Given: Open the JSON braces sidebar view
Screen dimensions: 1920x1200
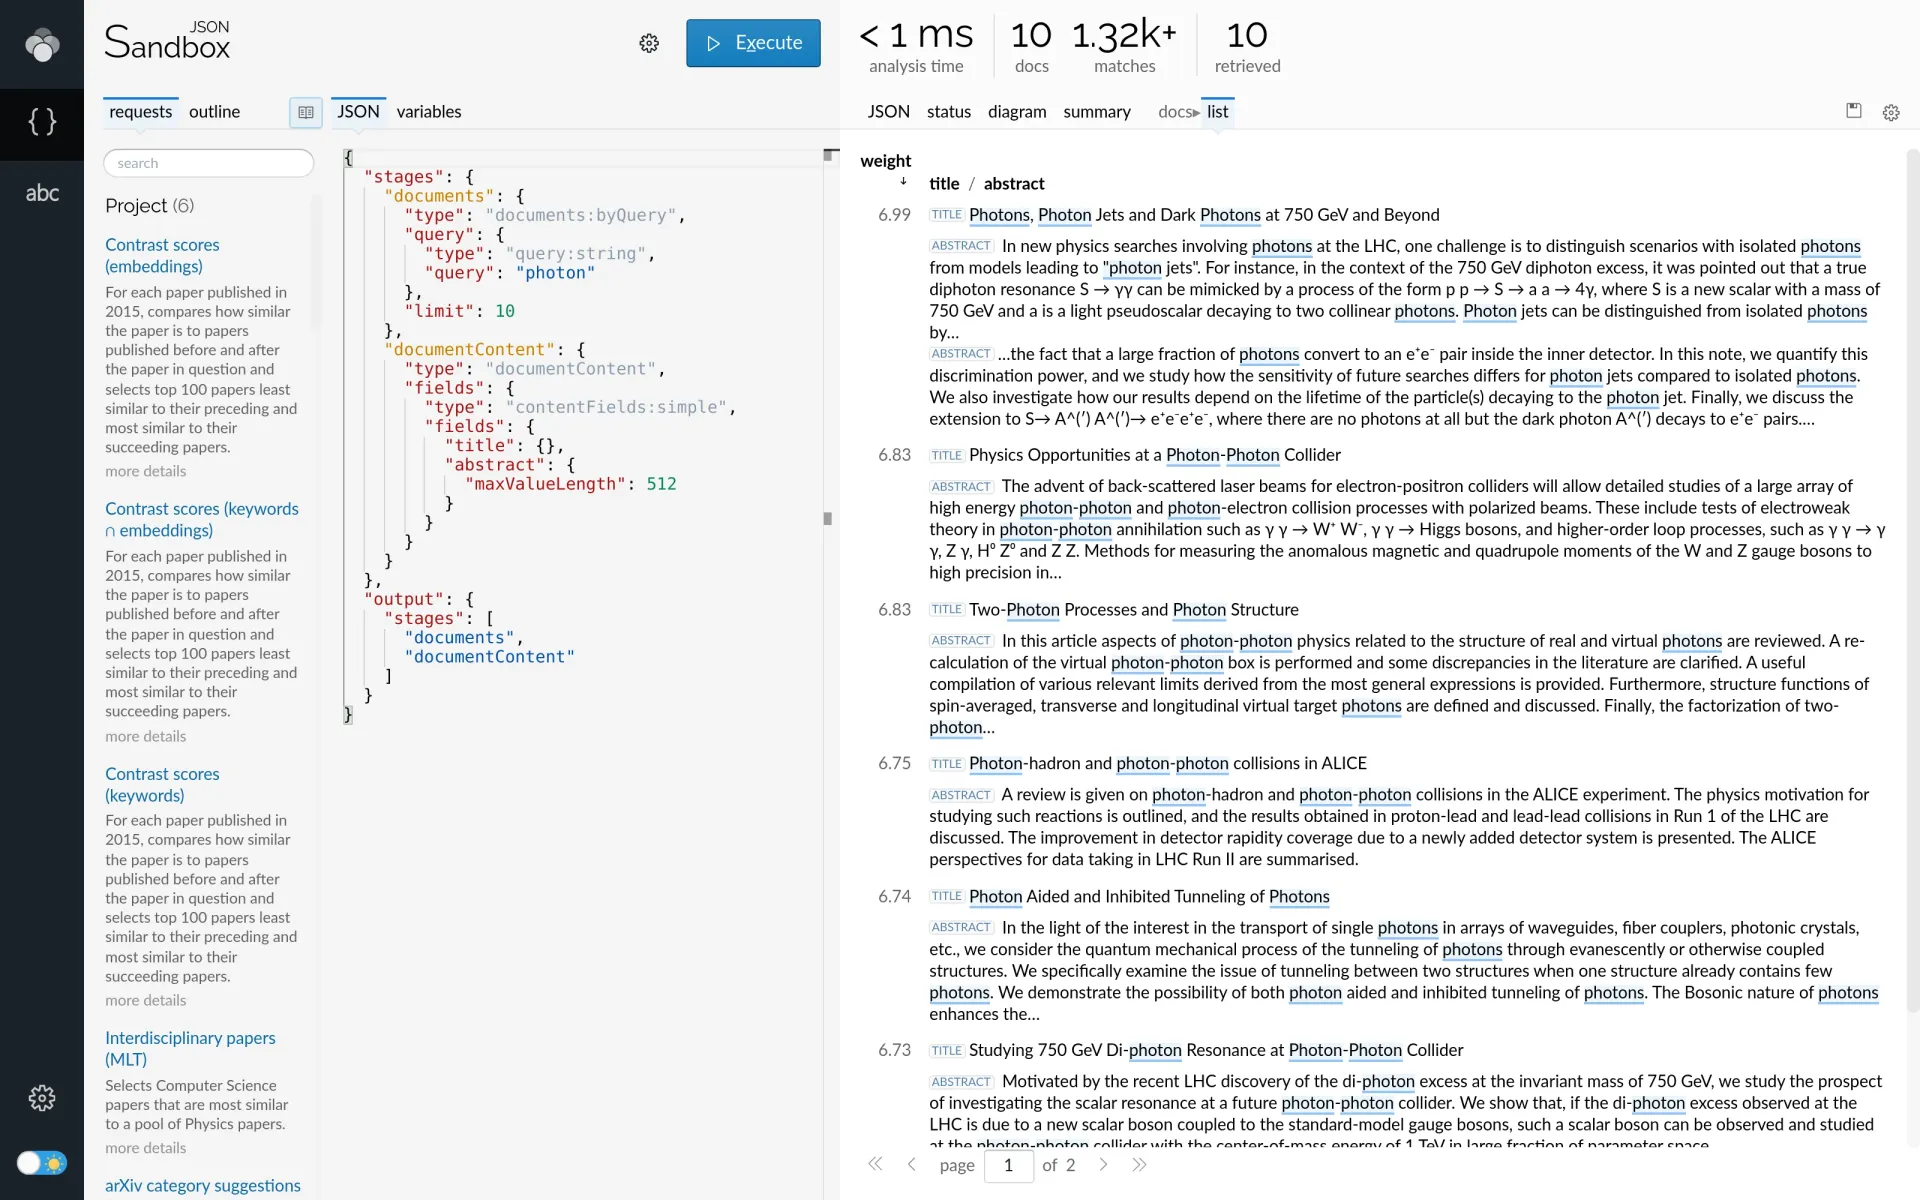Looking at the screenshot, I should pos(42,122).
